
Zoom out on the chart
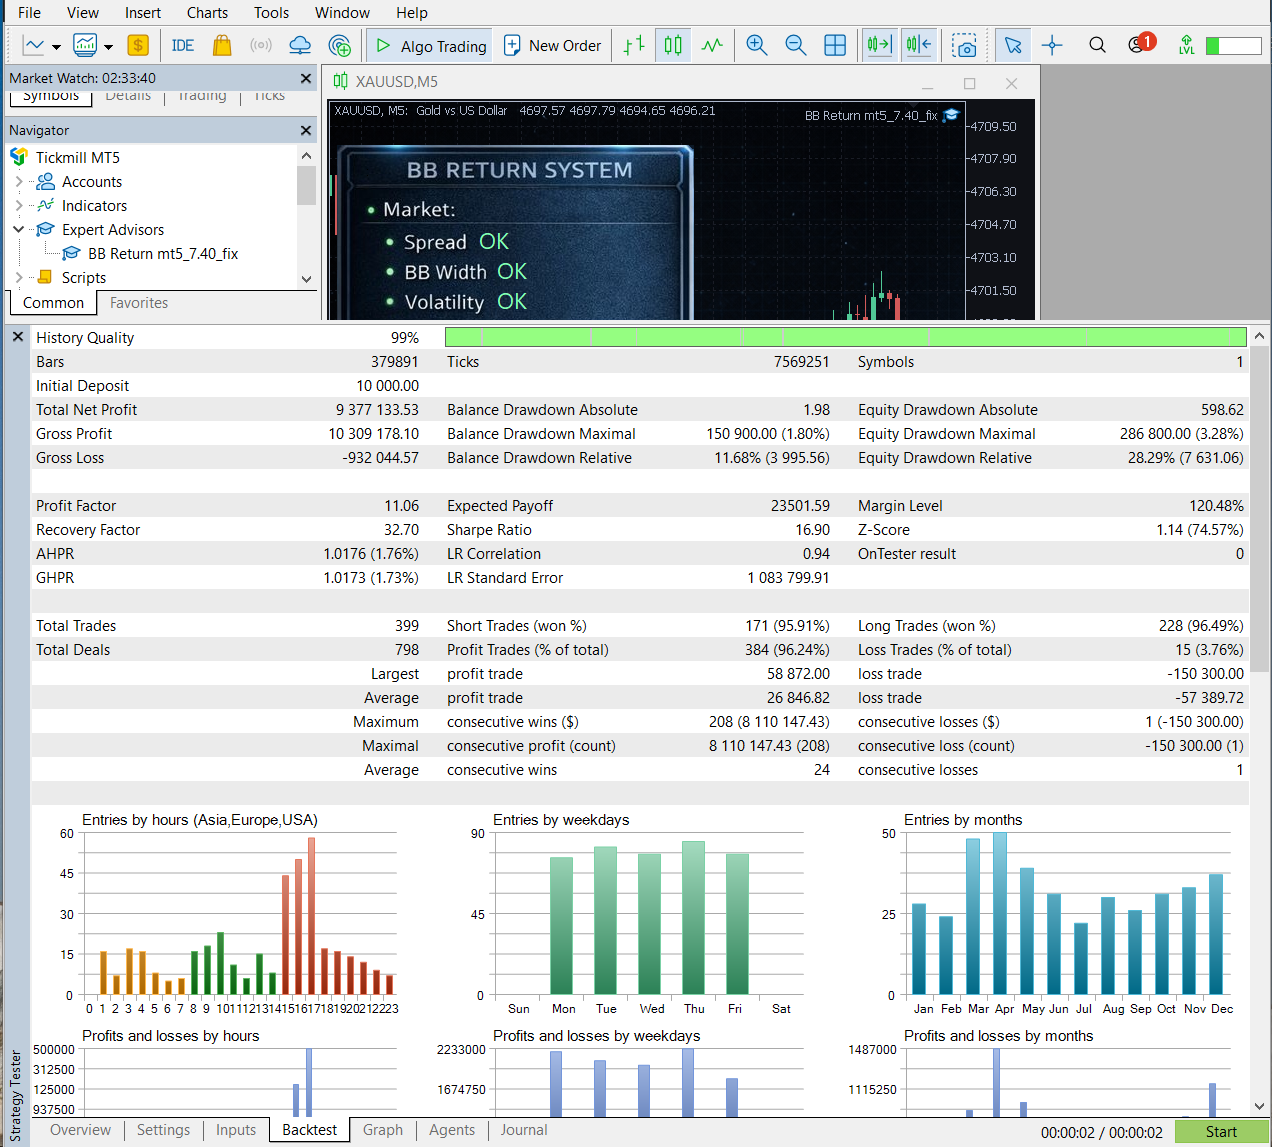coord(796,45)
